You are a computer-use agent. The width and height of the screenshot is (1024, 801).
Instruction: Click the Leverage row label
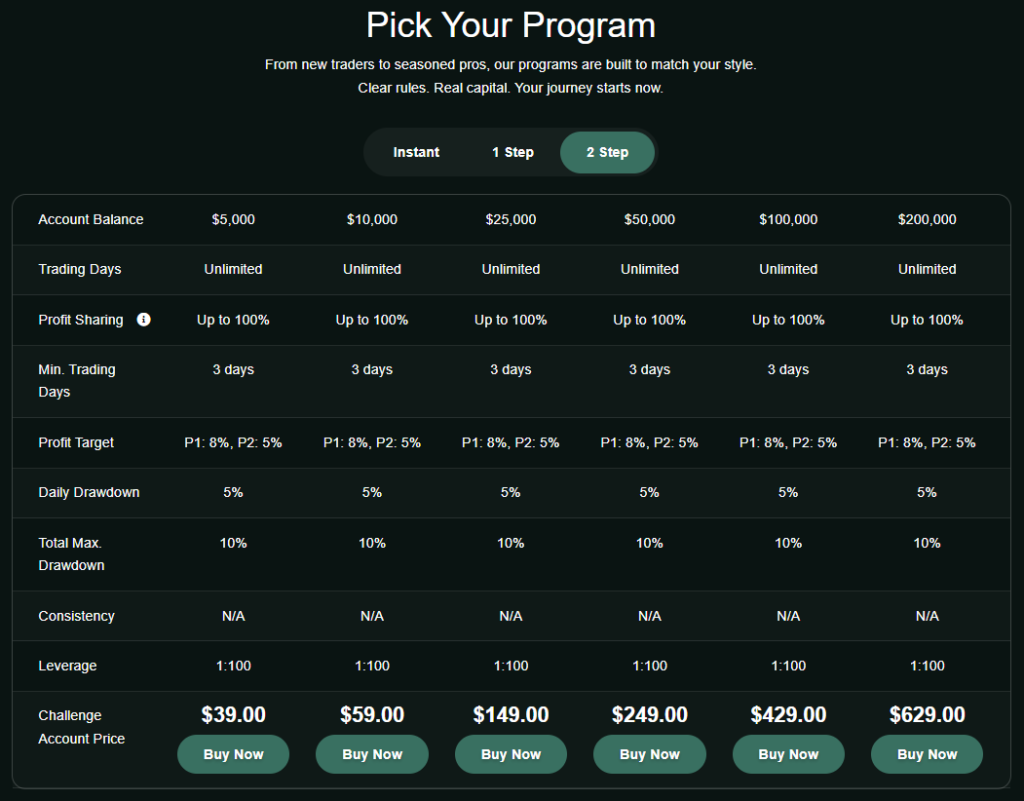point(67,666)
